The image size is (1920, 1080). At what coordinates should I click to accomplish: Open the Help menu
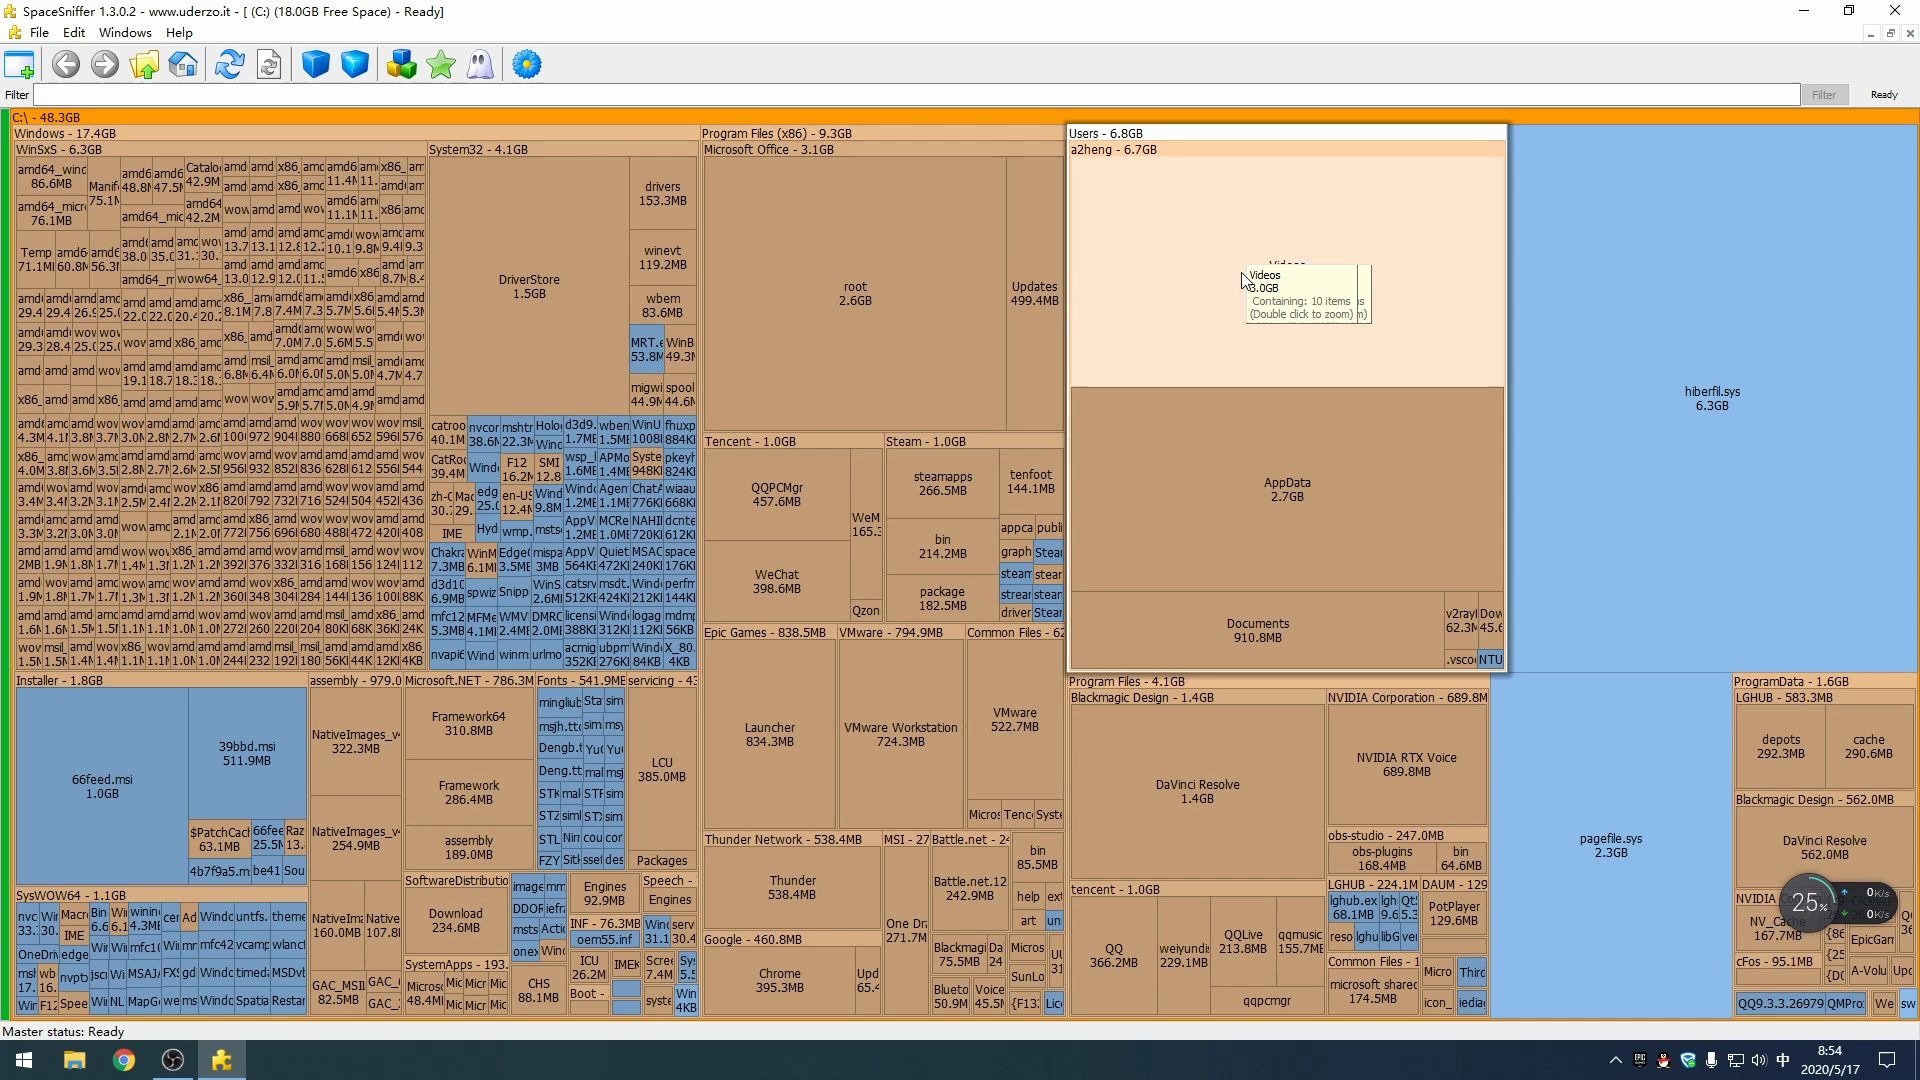coord(179,33)
